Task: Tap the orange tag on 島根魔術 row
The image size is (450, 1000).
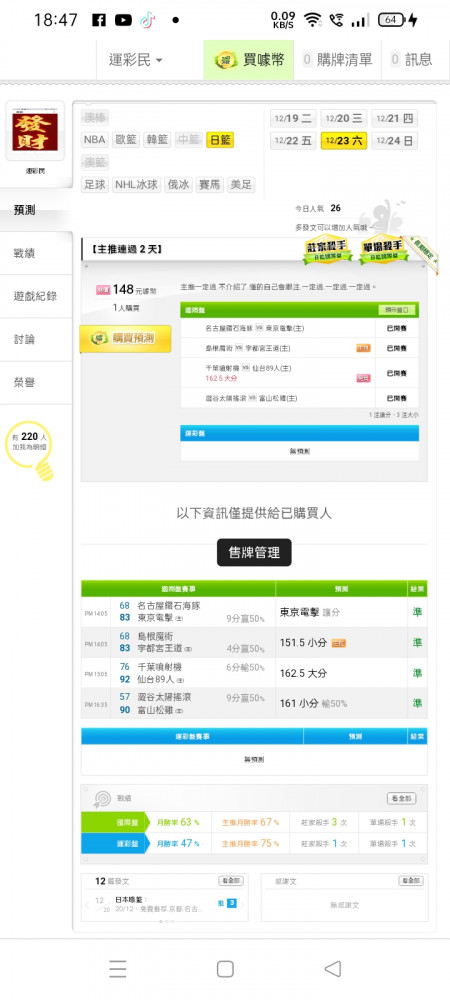Action: pyautogui.click(x=363, y=348)
